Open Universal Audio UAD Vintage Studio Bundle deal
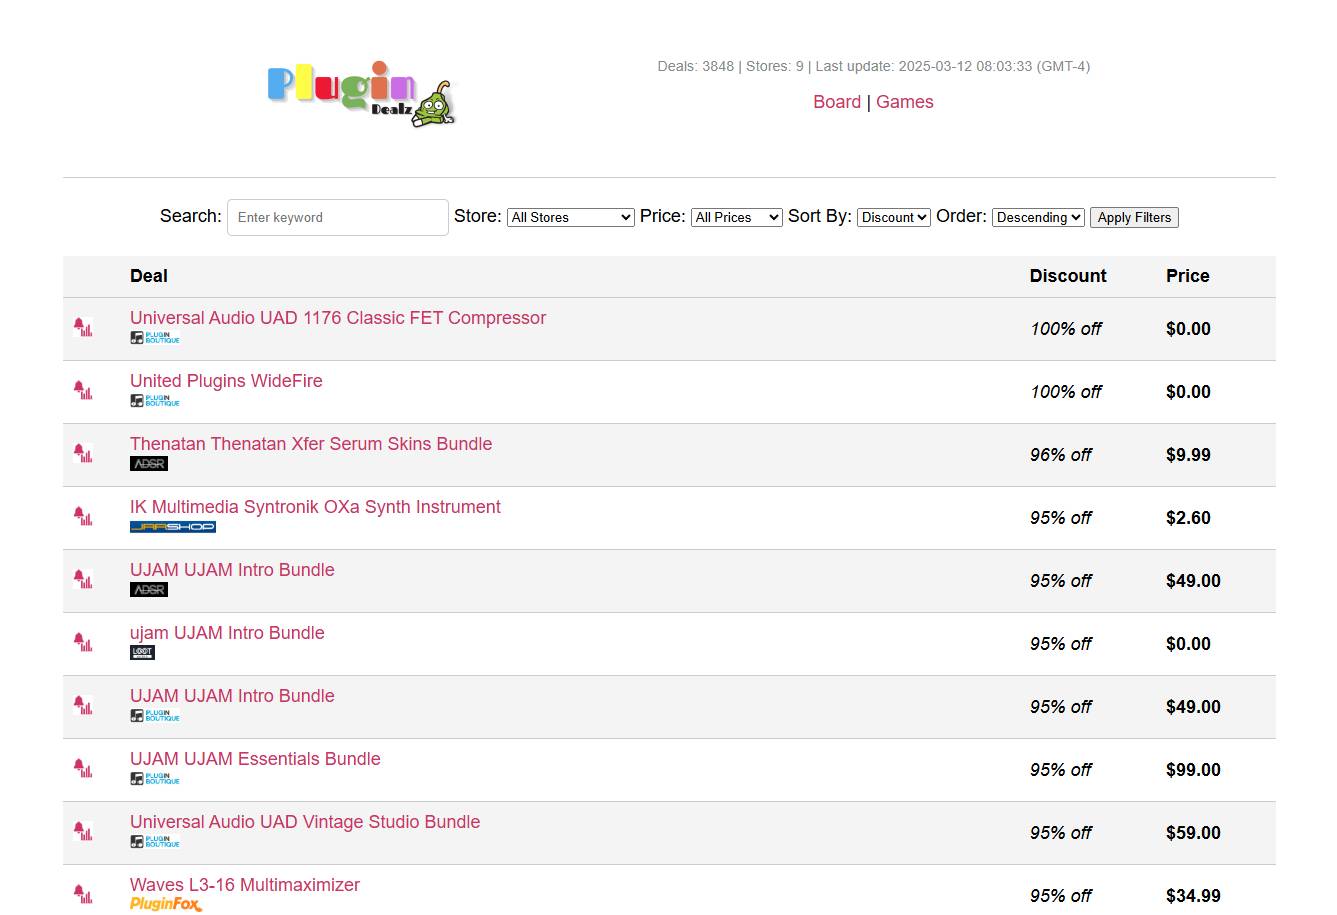This screenshot has width=1337, height=915. click(305, 822)
